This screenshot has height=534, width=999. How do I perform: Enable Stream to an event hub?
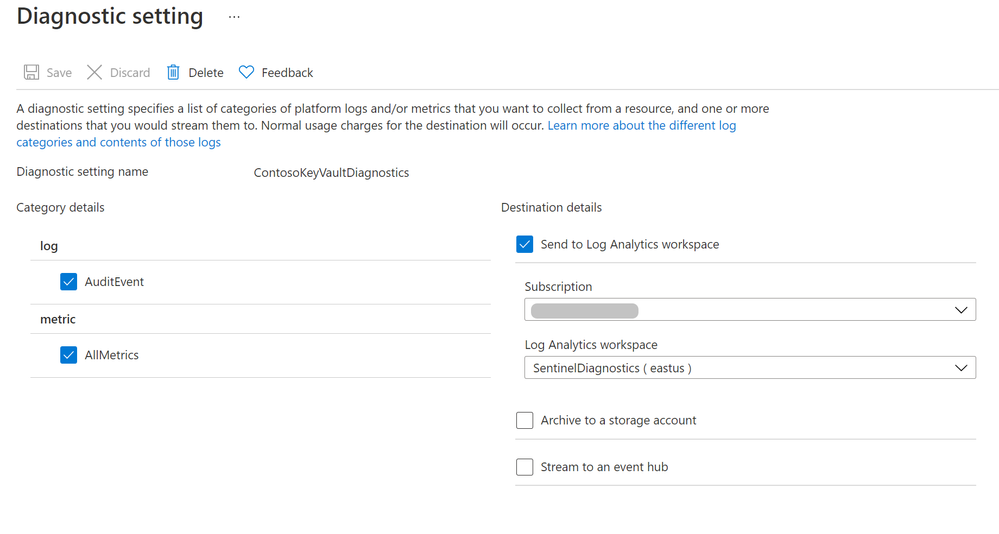[525, 467]
